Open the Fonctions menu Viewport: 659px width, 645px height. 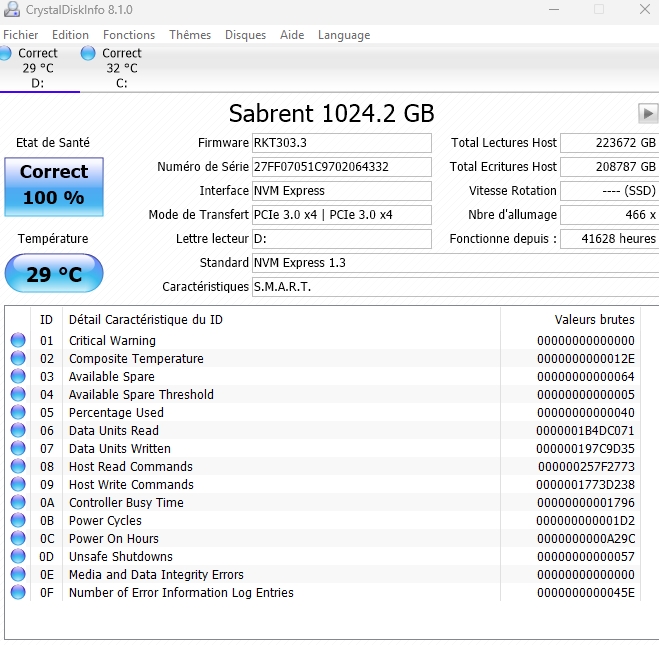tap(129, 35)
